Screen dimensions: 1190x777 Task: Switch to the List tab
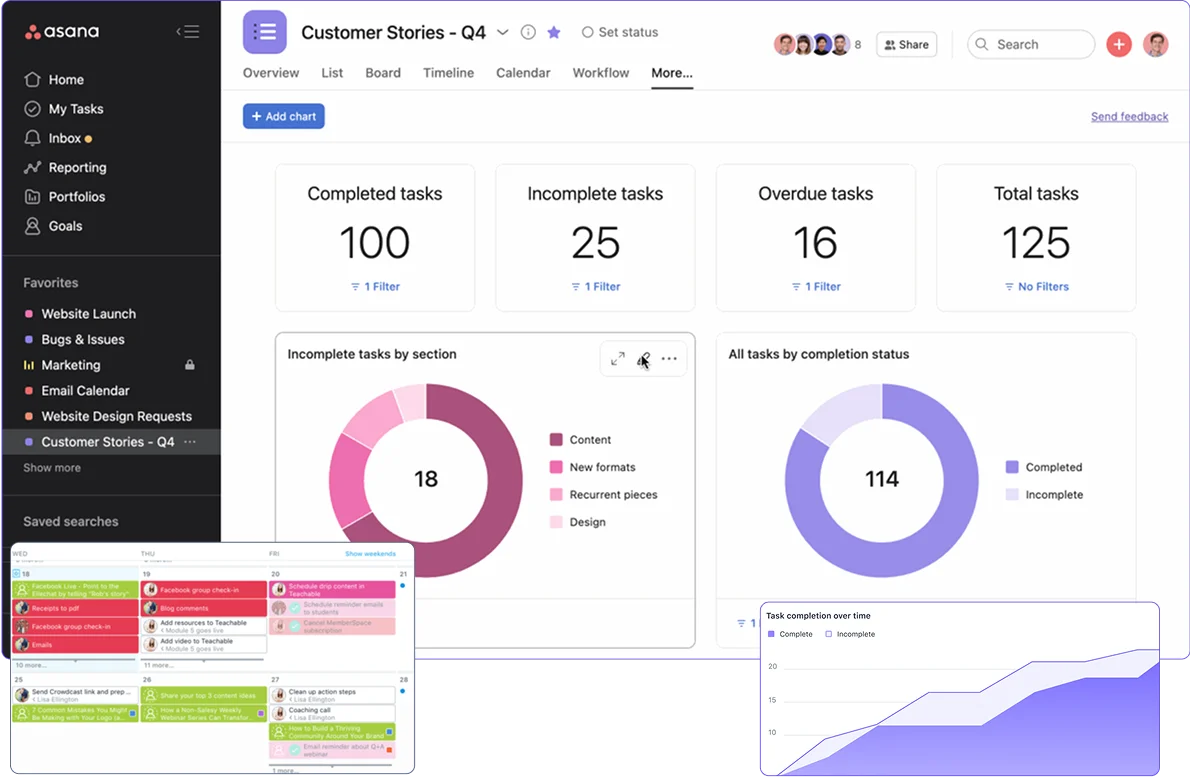(x=332, y=73)
